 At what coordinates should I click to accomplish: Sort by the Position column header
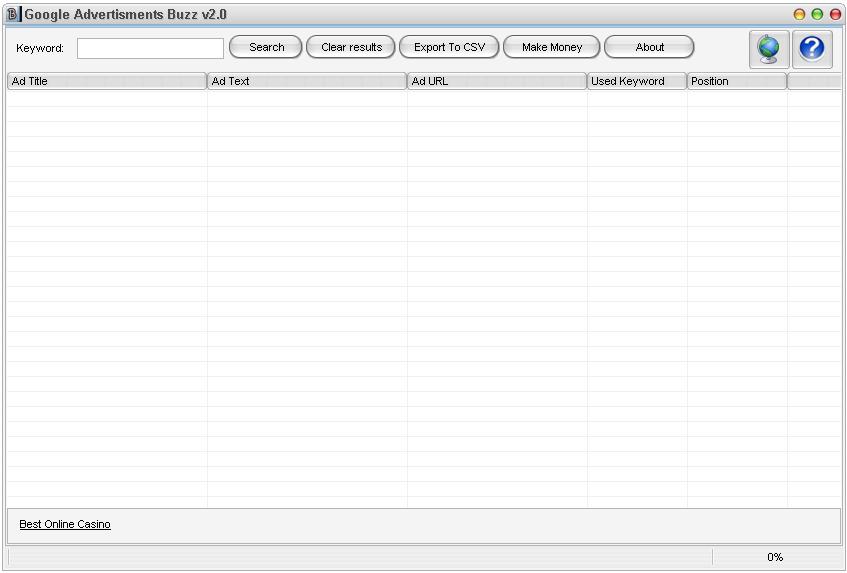[x=737, y=81]
